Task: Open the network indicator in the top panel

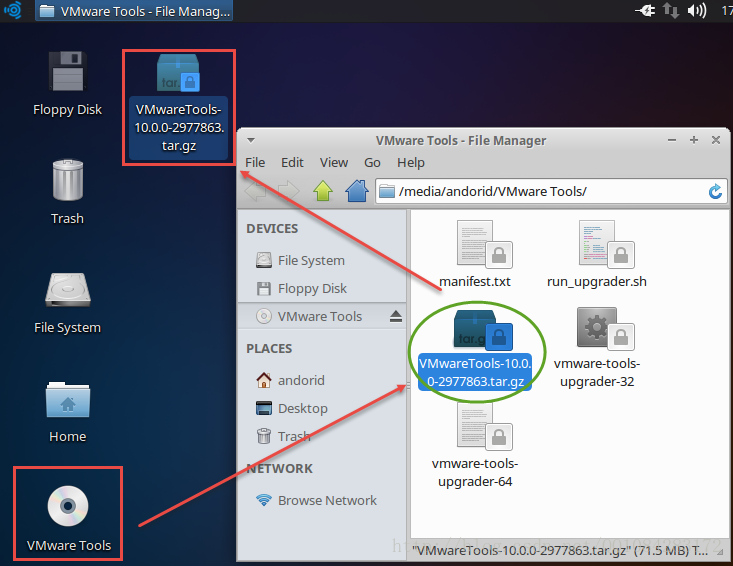Action: (671, 10)
